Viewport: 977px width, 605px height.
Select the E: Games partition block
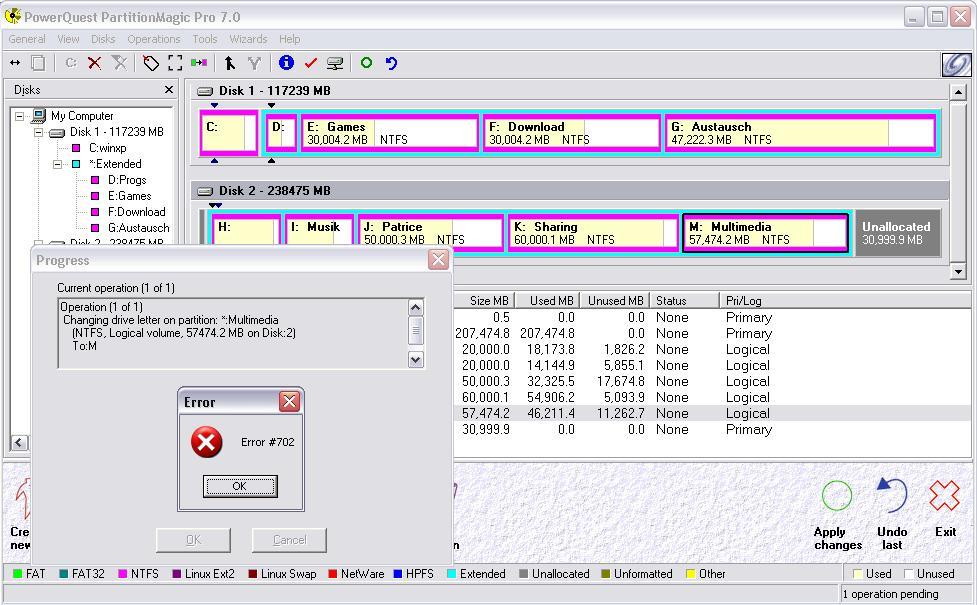[x=390, y=133]
